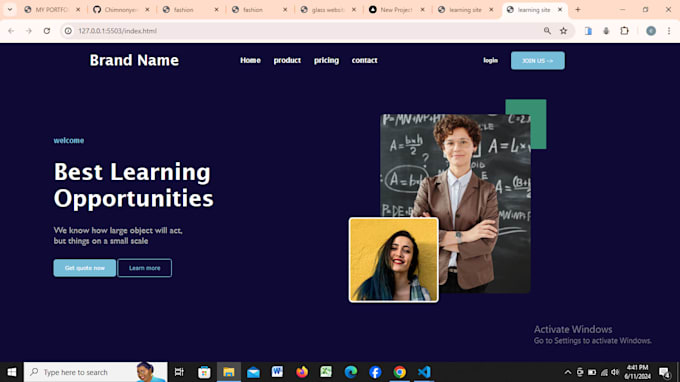This screenshot has width=680, height=382.
Task: Show hidden system tray icons
Action: pos(567,372)
